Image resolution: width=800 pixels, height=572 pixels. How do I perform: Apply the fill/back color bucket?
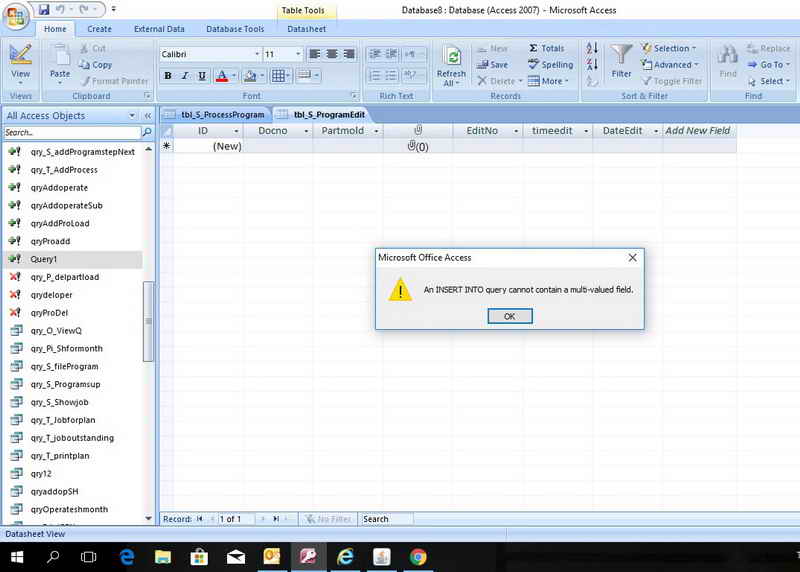(x=250, y=76)
